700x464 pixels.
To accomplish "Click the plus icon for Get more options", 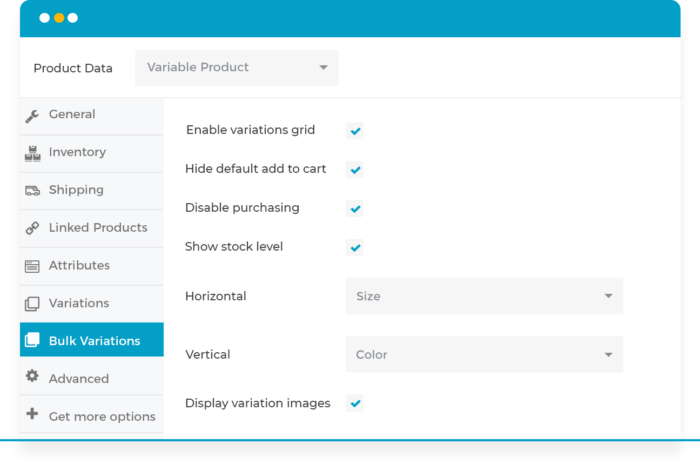I will (x=32, y=414).
